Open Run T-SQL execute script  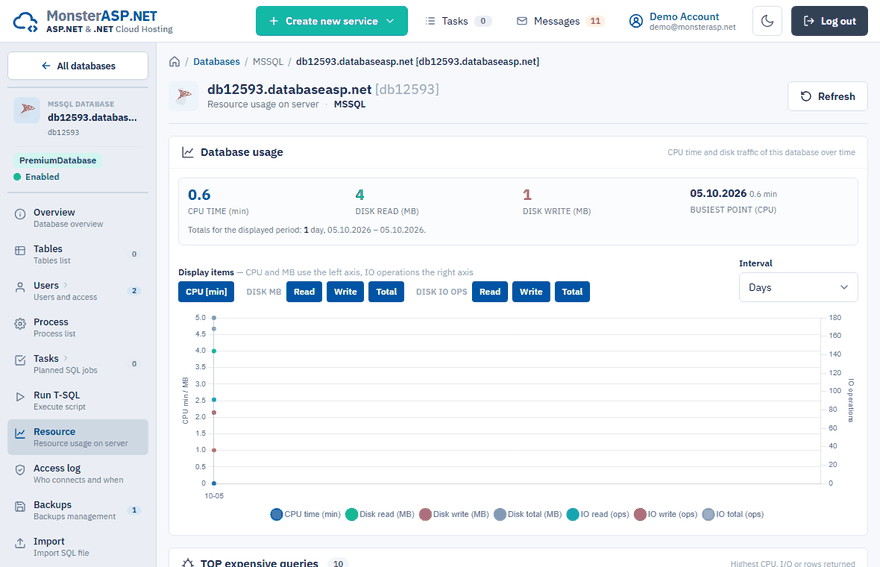[78, 400]
